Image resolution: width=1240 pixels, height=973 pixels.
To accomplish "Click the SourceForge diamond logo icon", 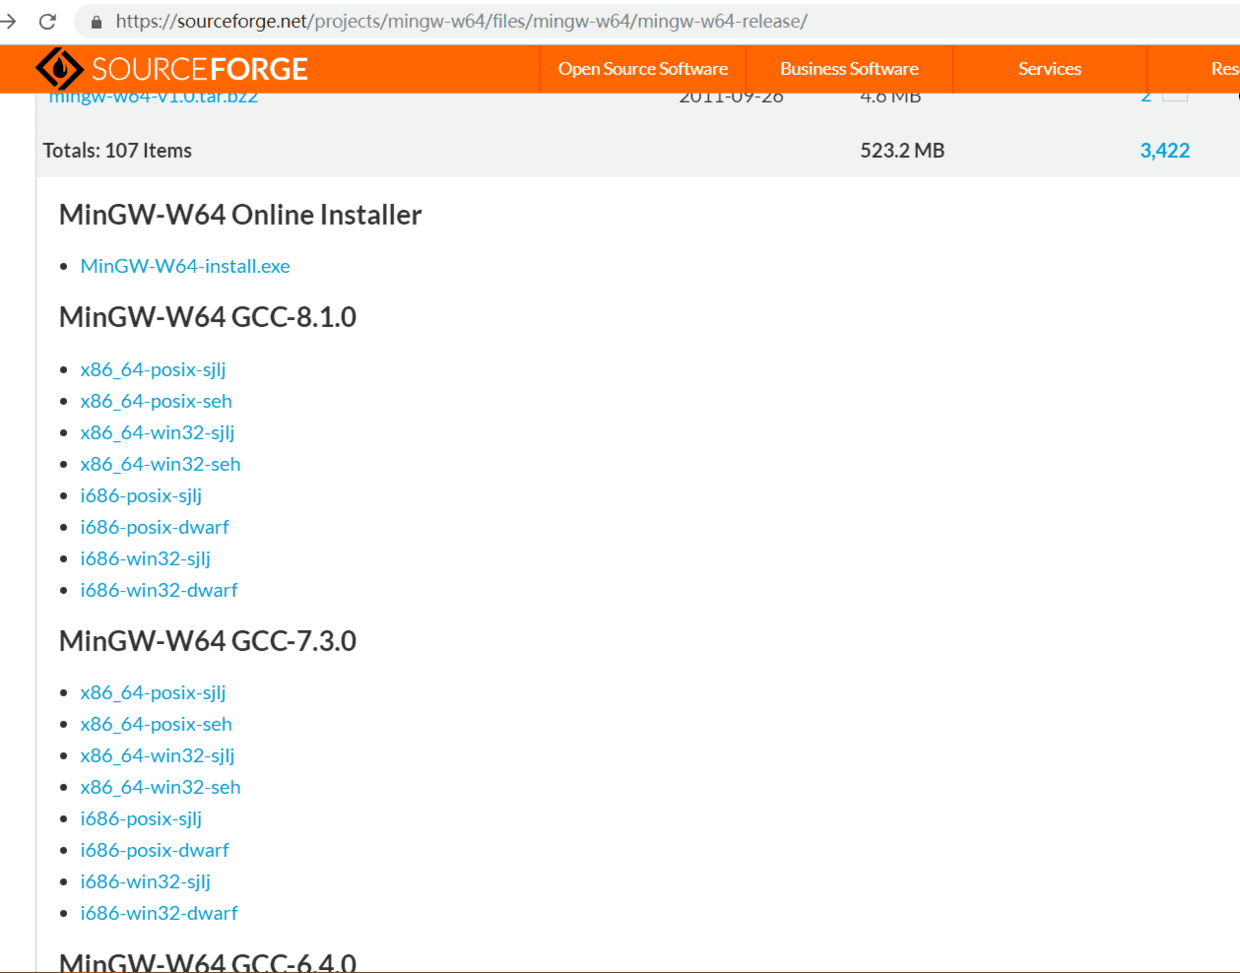I will pos(60,69).
